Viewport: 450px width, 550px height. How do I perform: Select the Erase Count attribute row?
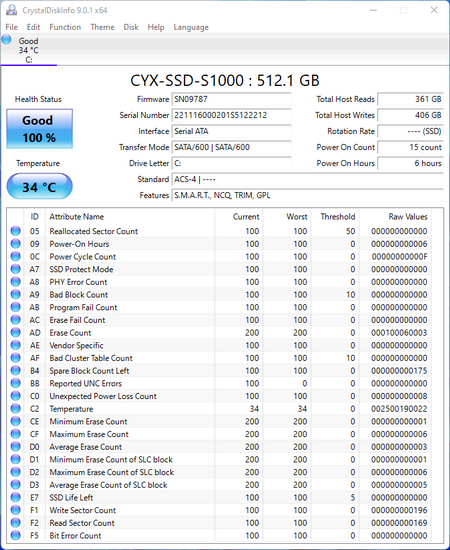tap(219, 333)
